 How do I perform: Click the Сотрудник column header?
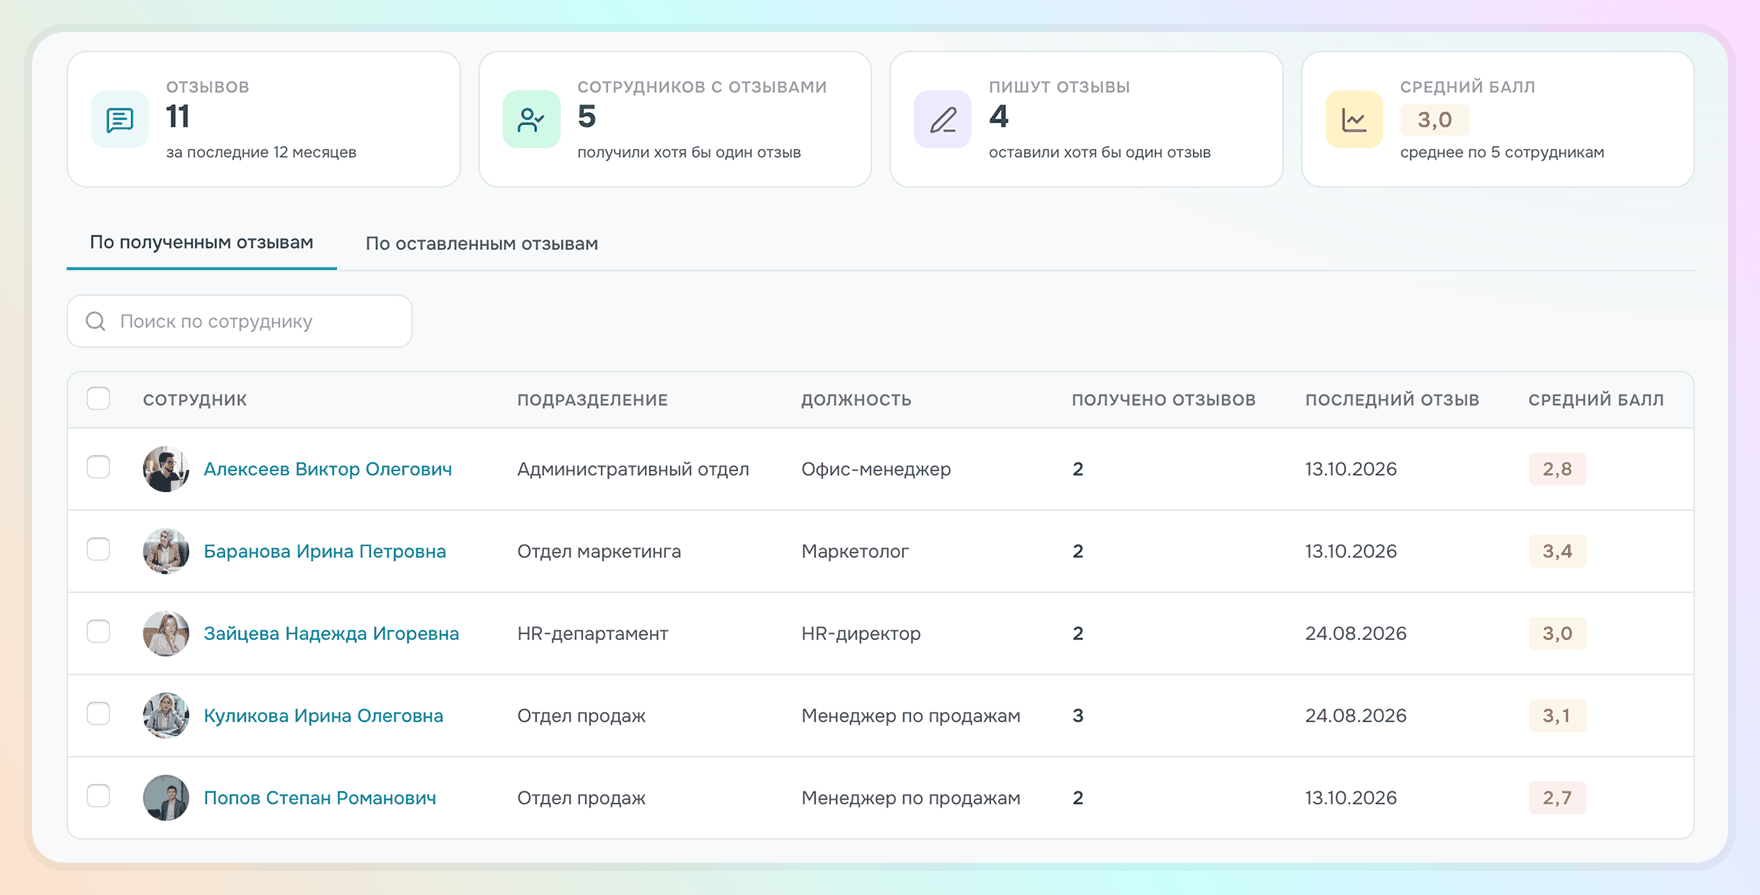tap(195, 400)
